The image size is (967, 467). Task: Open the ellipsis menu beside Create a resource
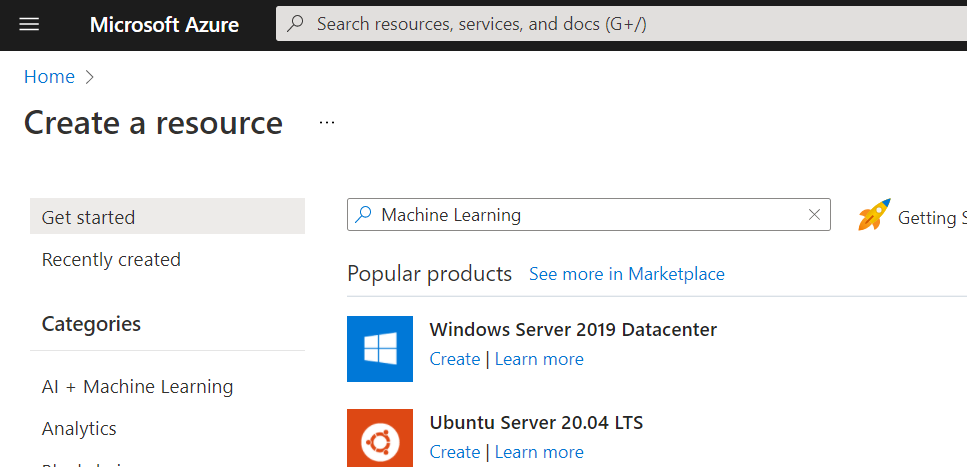coord(327,123)
